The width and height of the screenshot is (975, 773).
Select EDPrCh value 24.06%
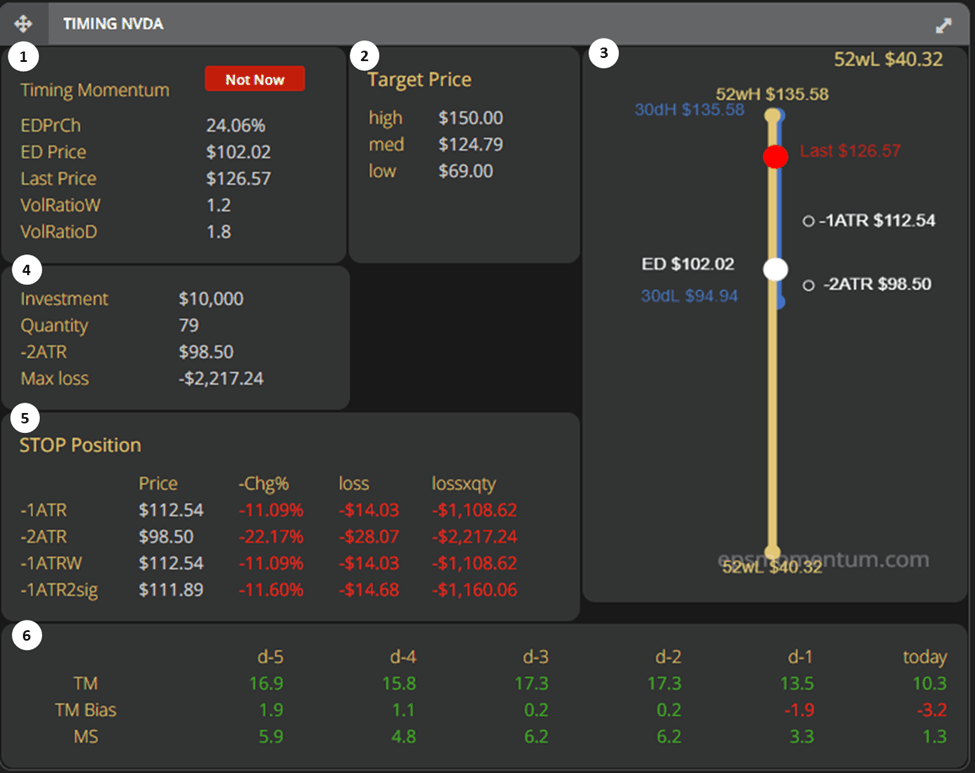click(x=236, y=126)
